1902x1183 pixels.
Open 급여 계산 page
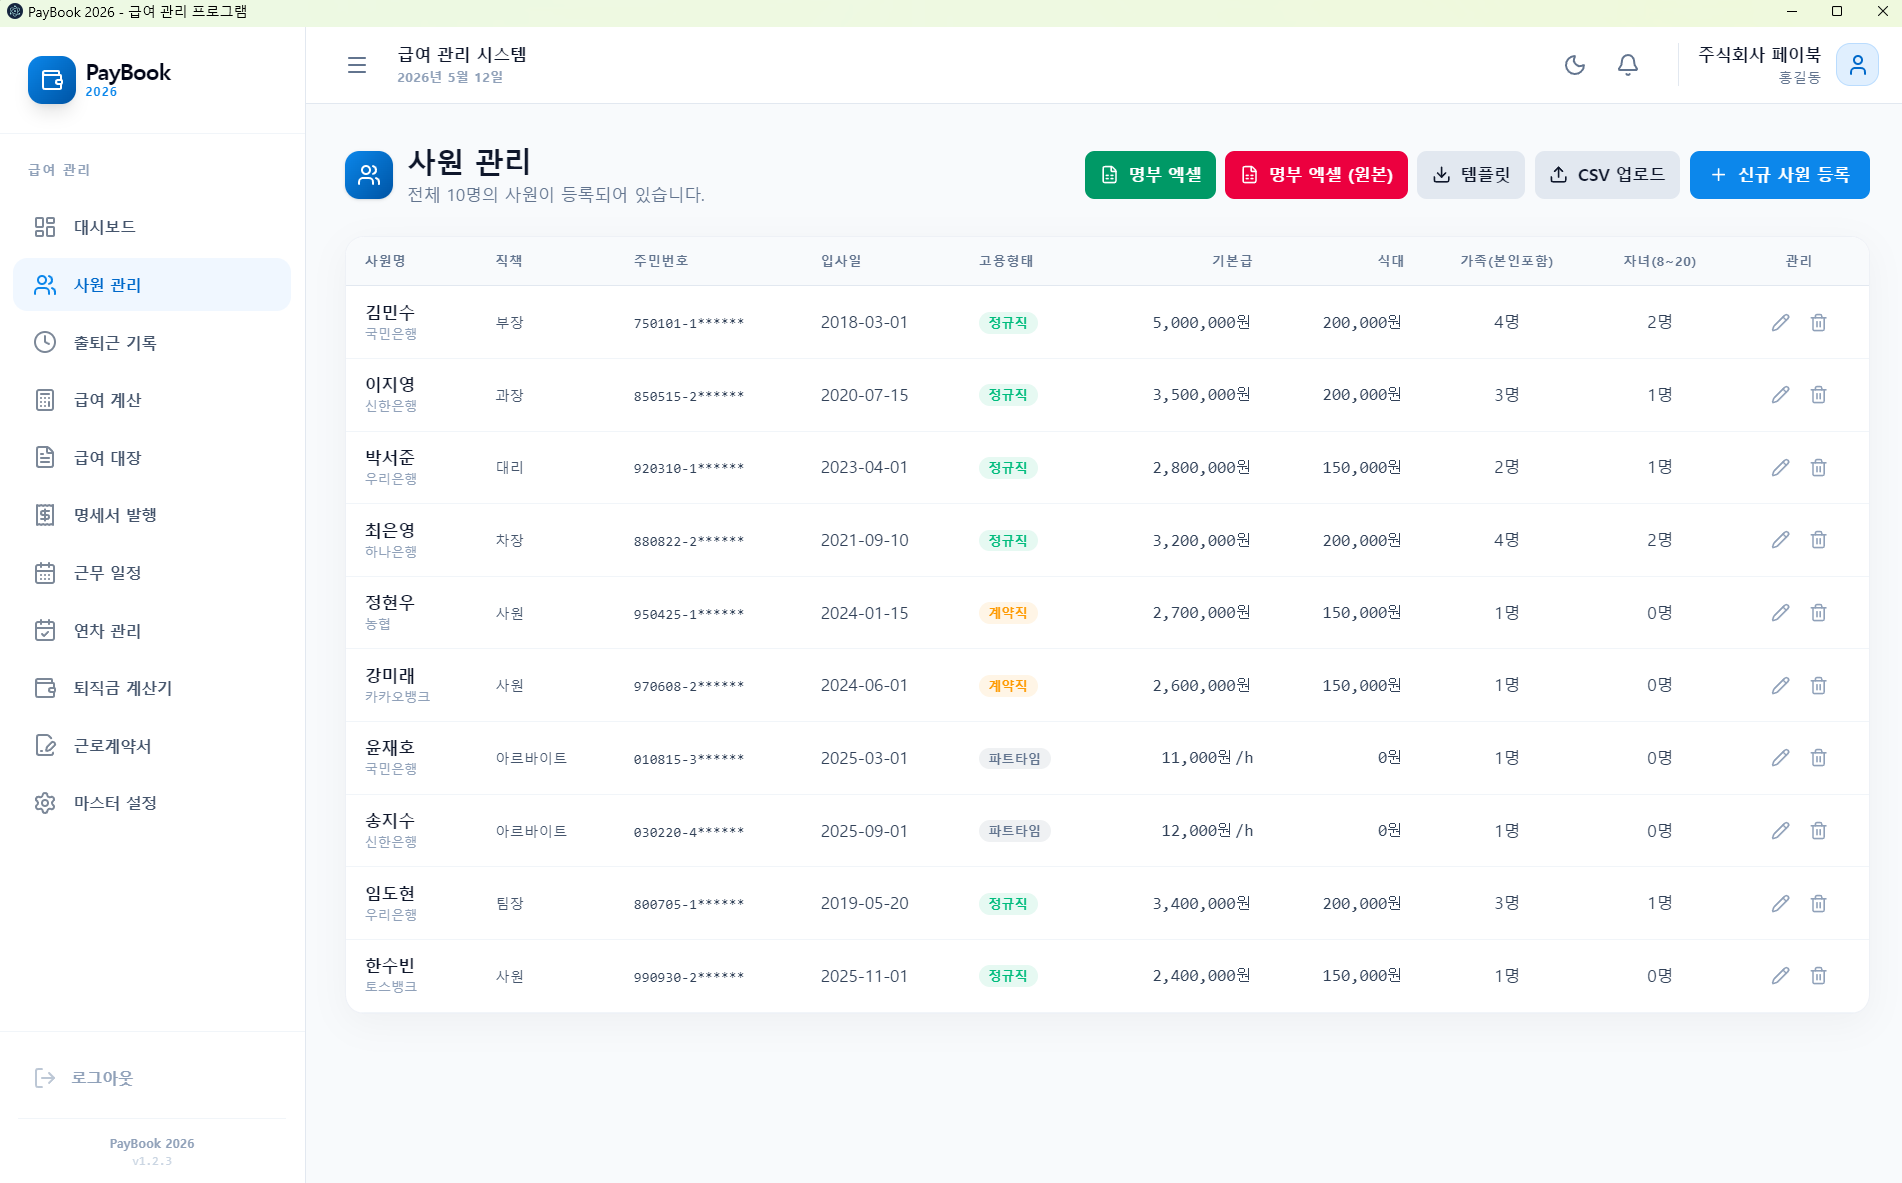pos(152,400)
